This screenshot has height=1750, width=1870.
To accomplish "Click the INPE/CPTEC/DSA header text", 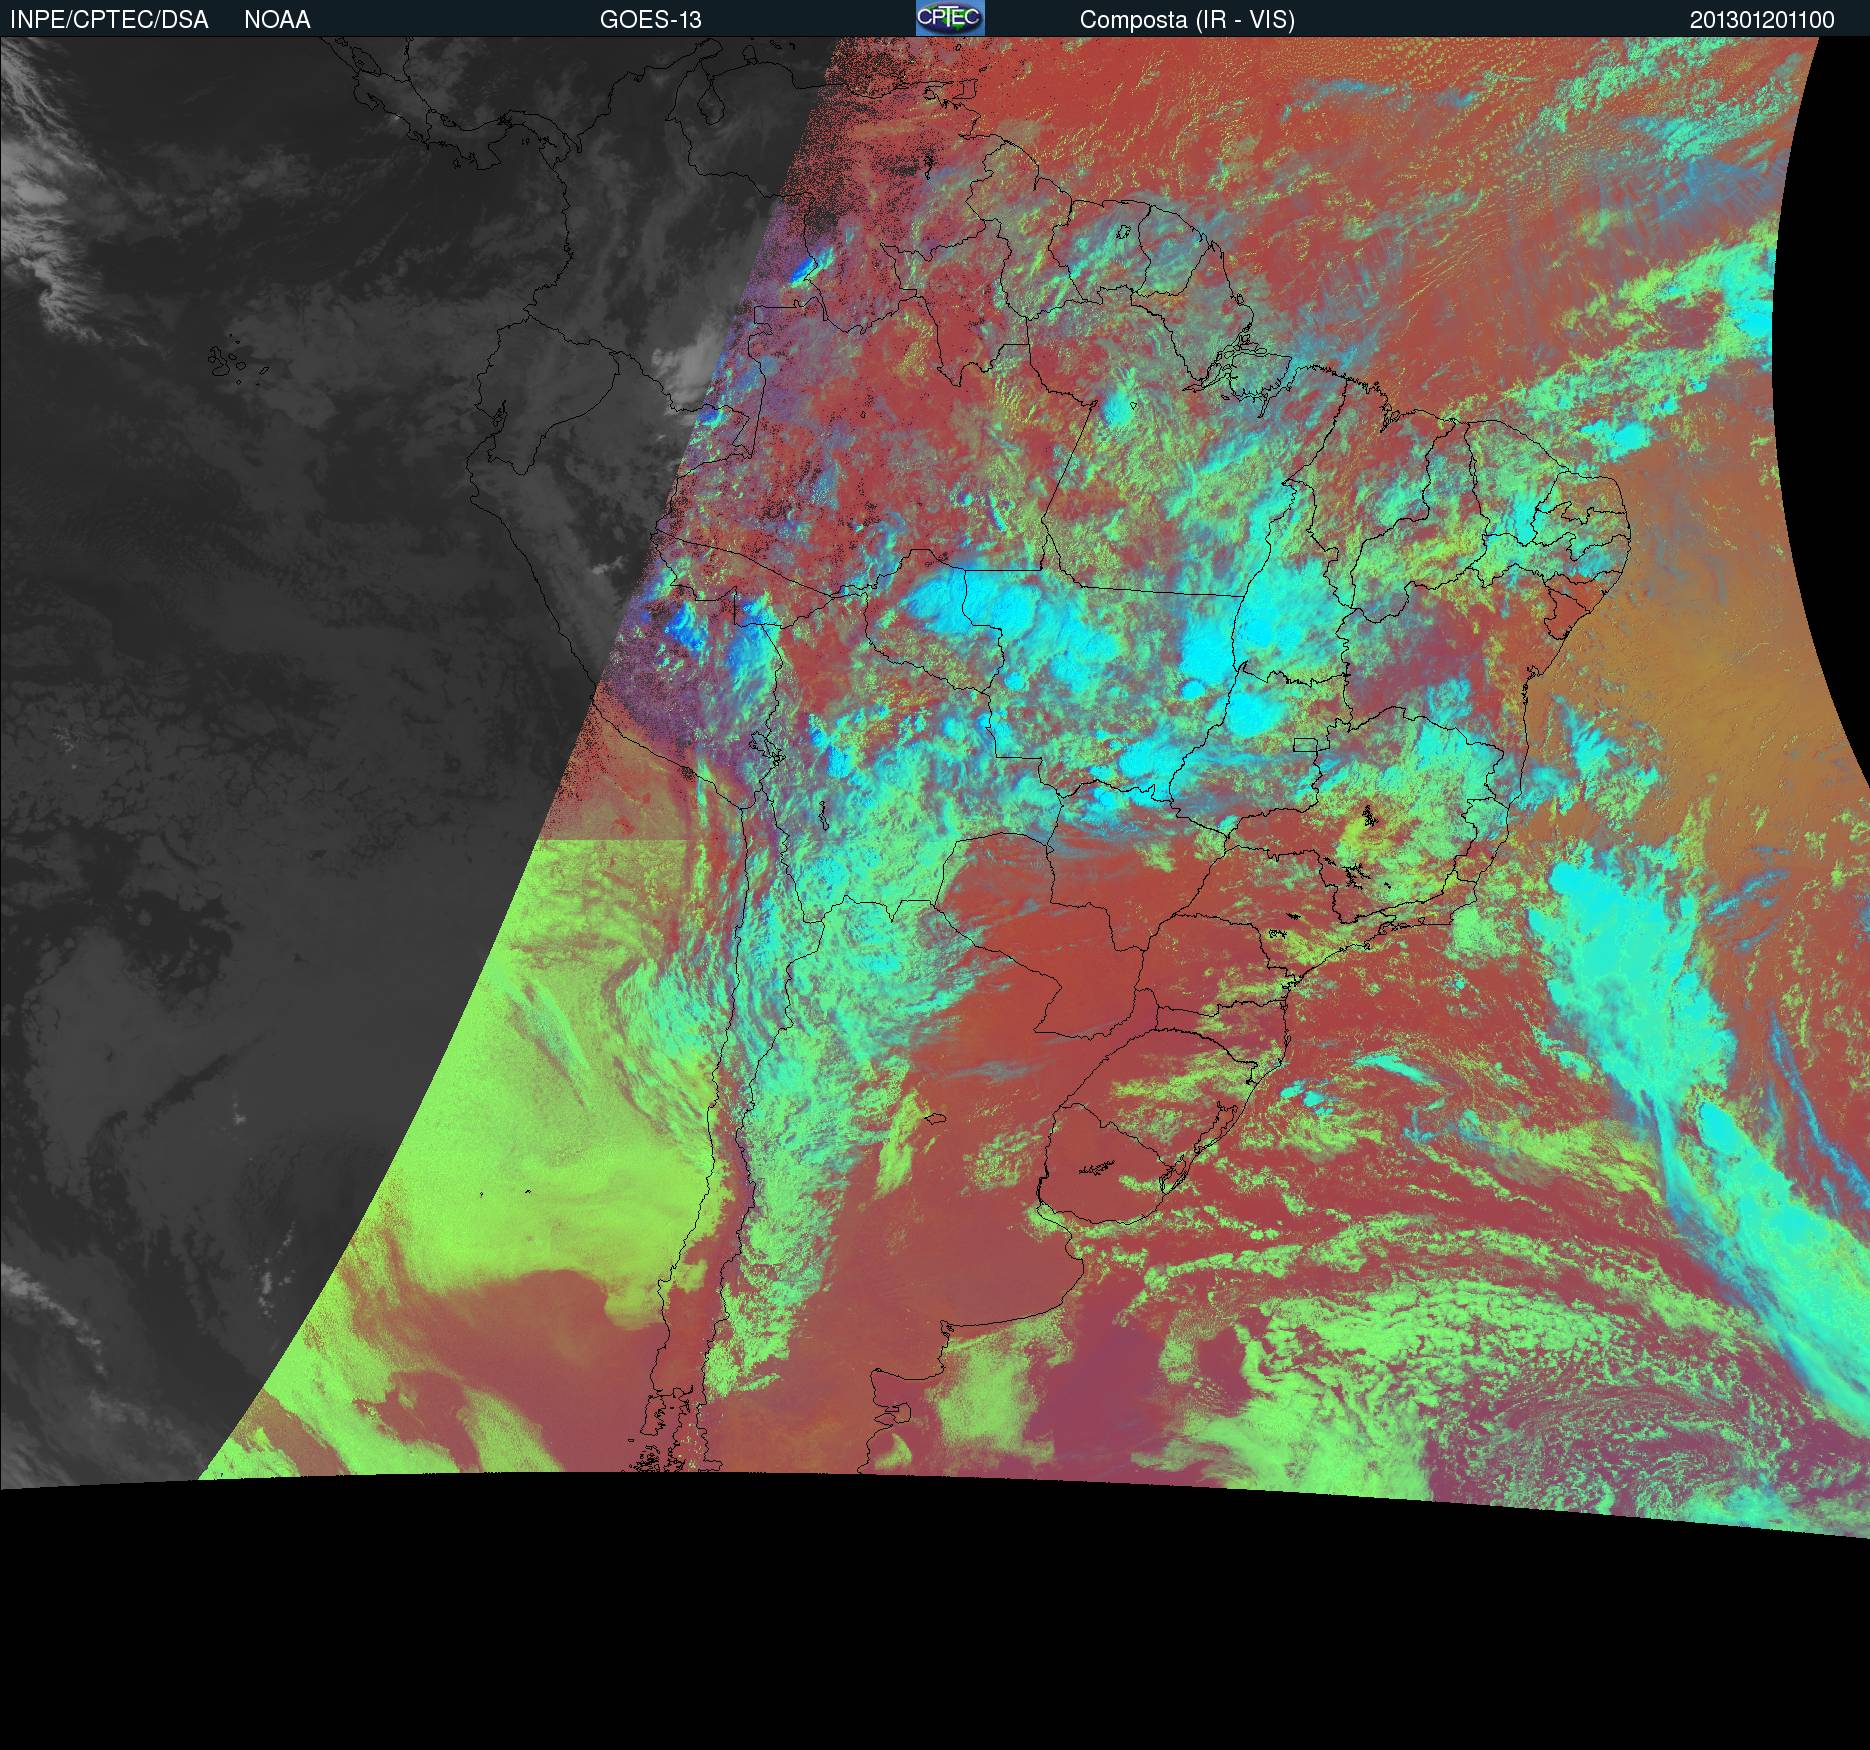I will (109, 20).
